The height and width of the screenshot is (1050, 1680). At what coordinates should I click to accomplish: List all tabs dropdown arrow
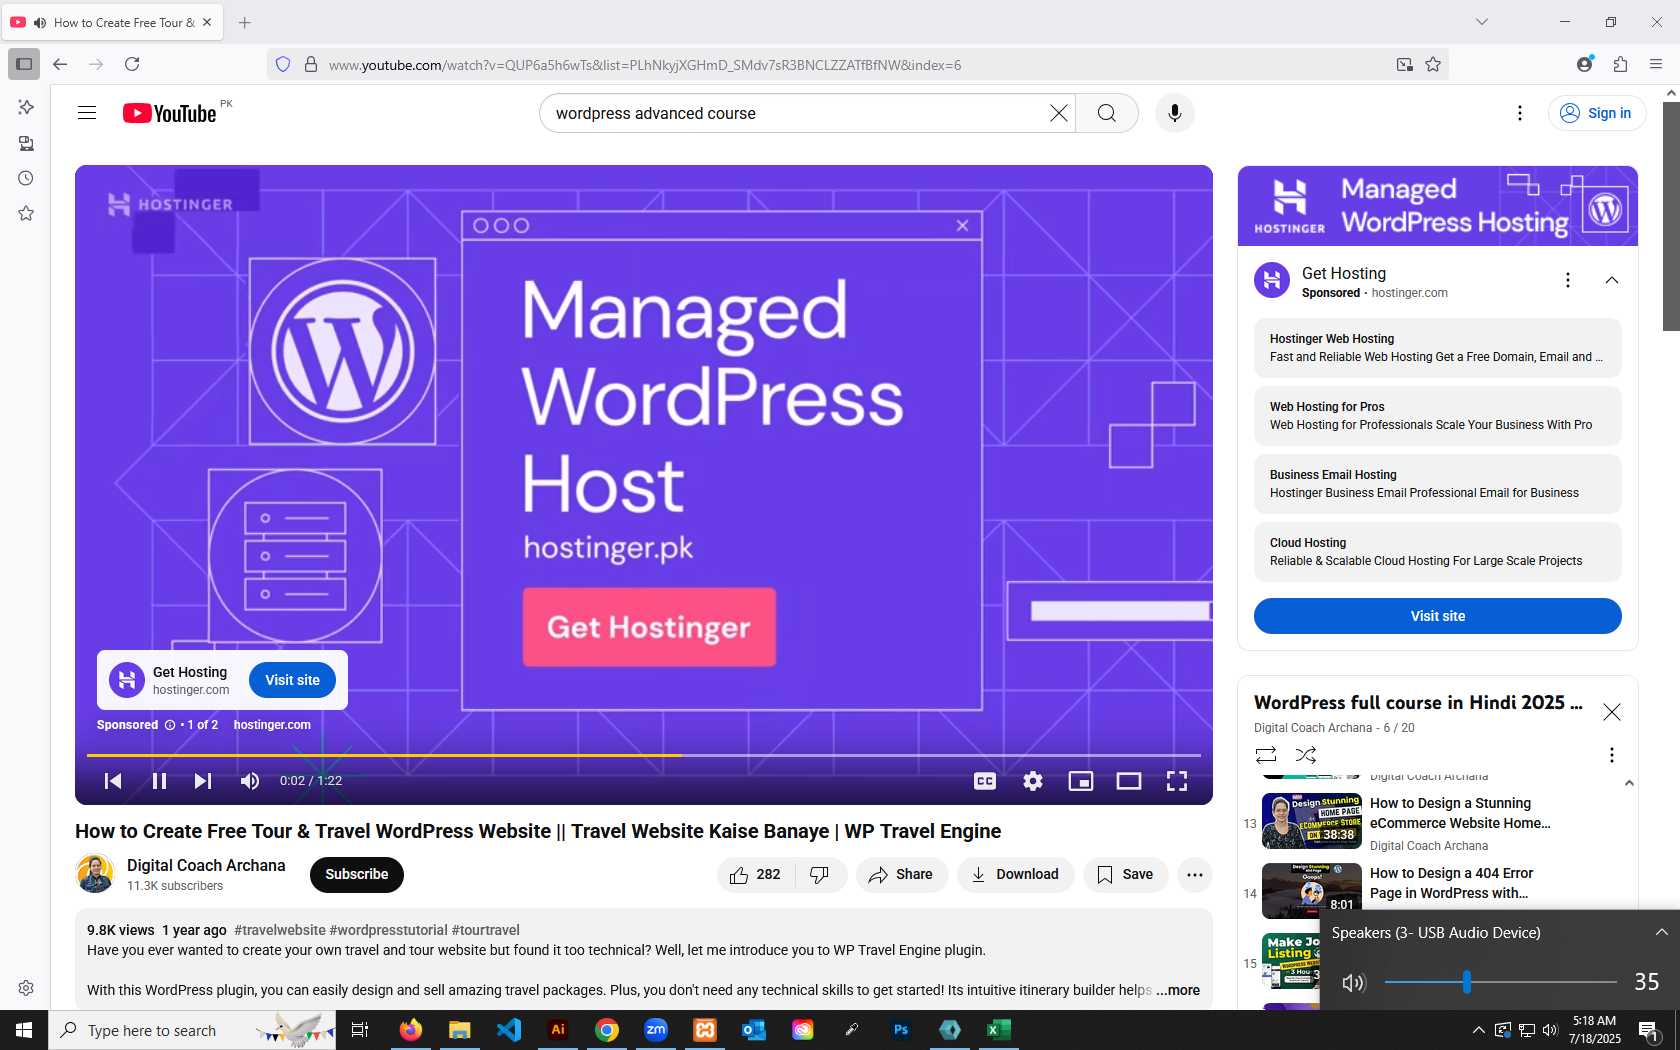point(1482,22)
